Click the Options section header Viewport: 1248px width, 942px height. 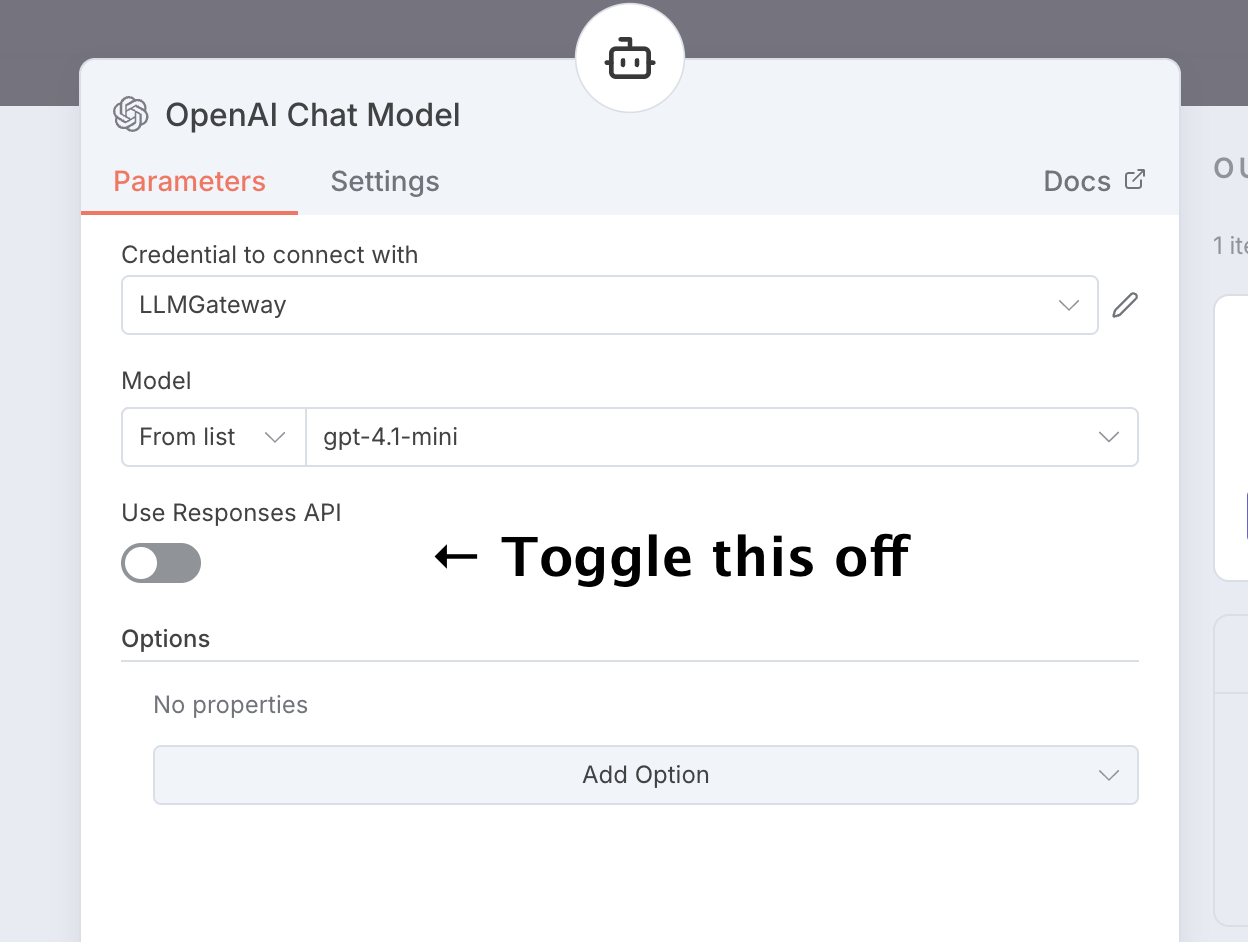(165, 638)
